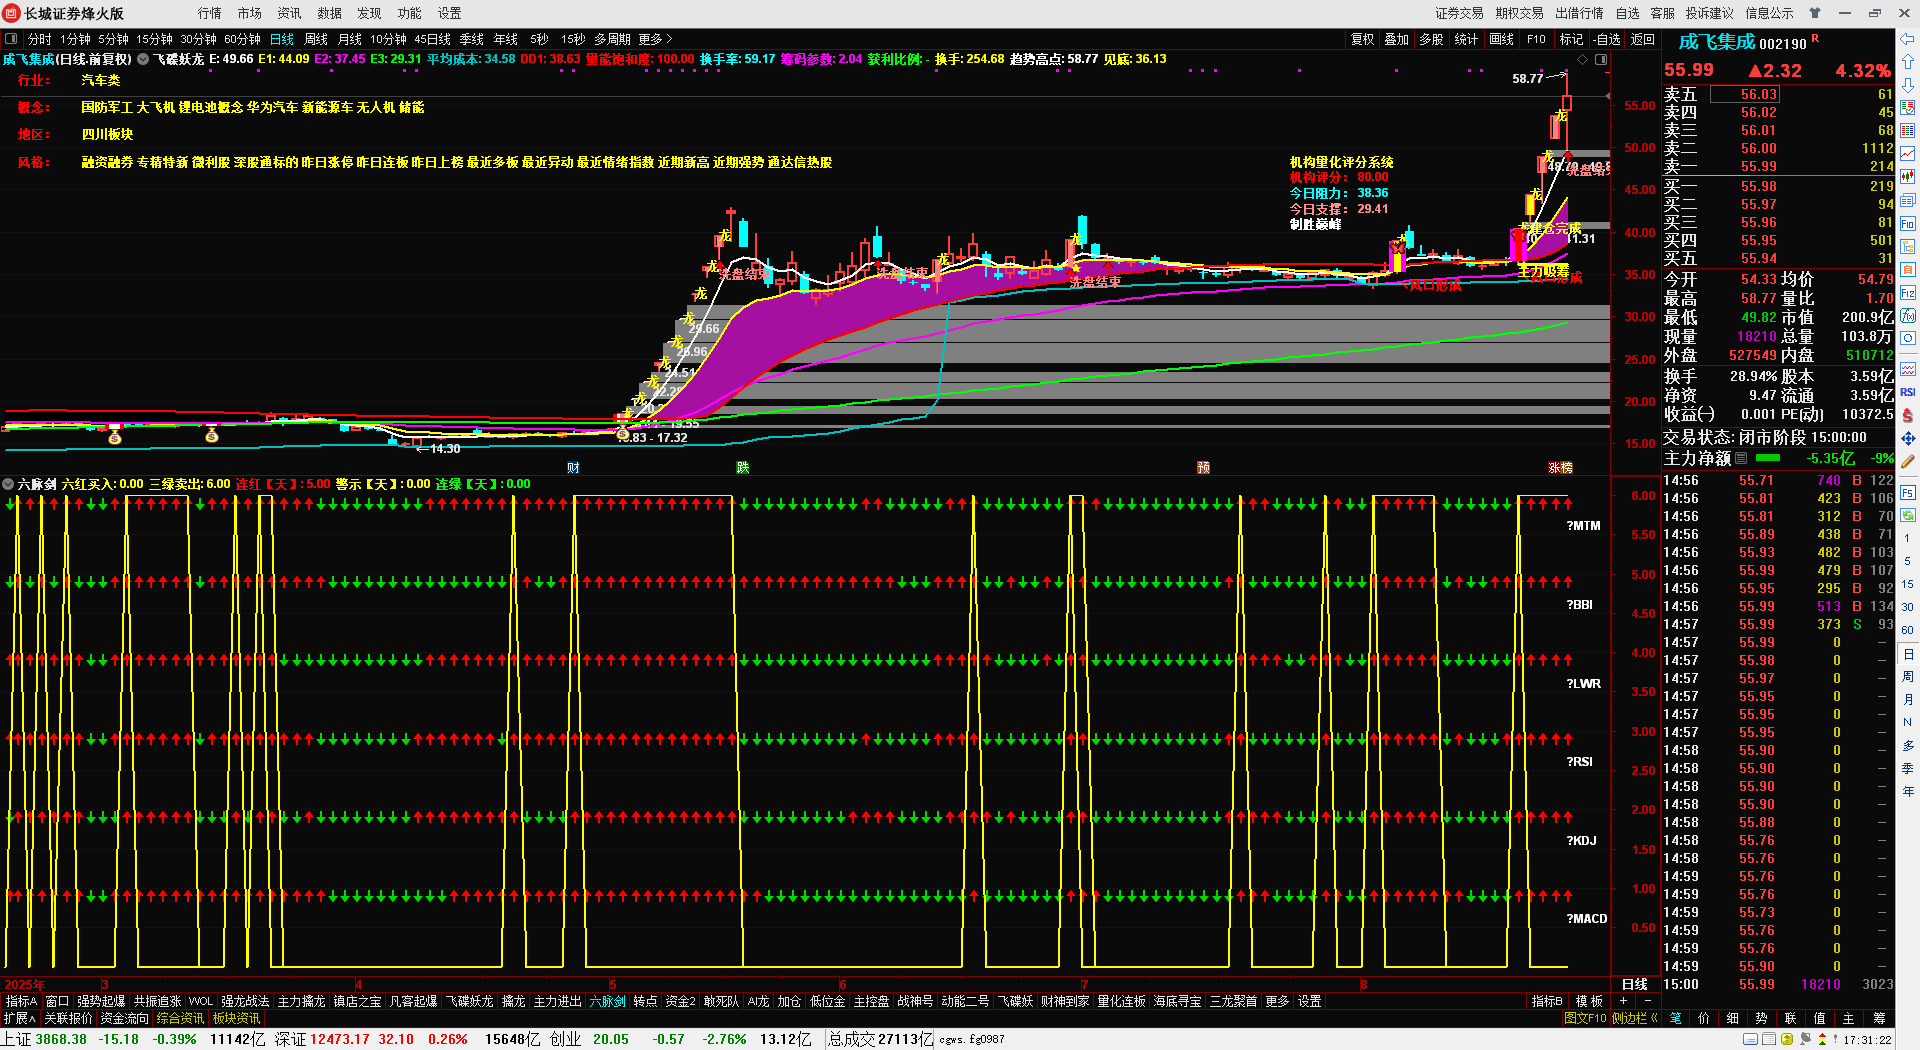
Task: Open the f(x) formula icon in sidebar
Action: coord(1907,316)
